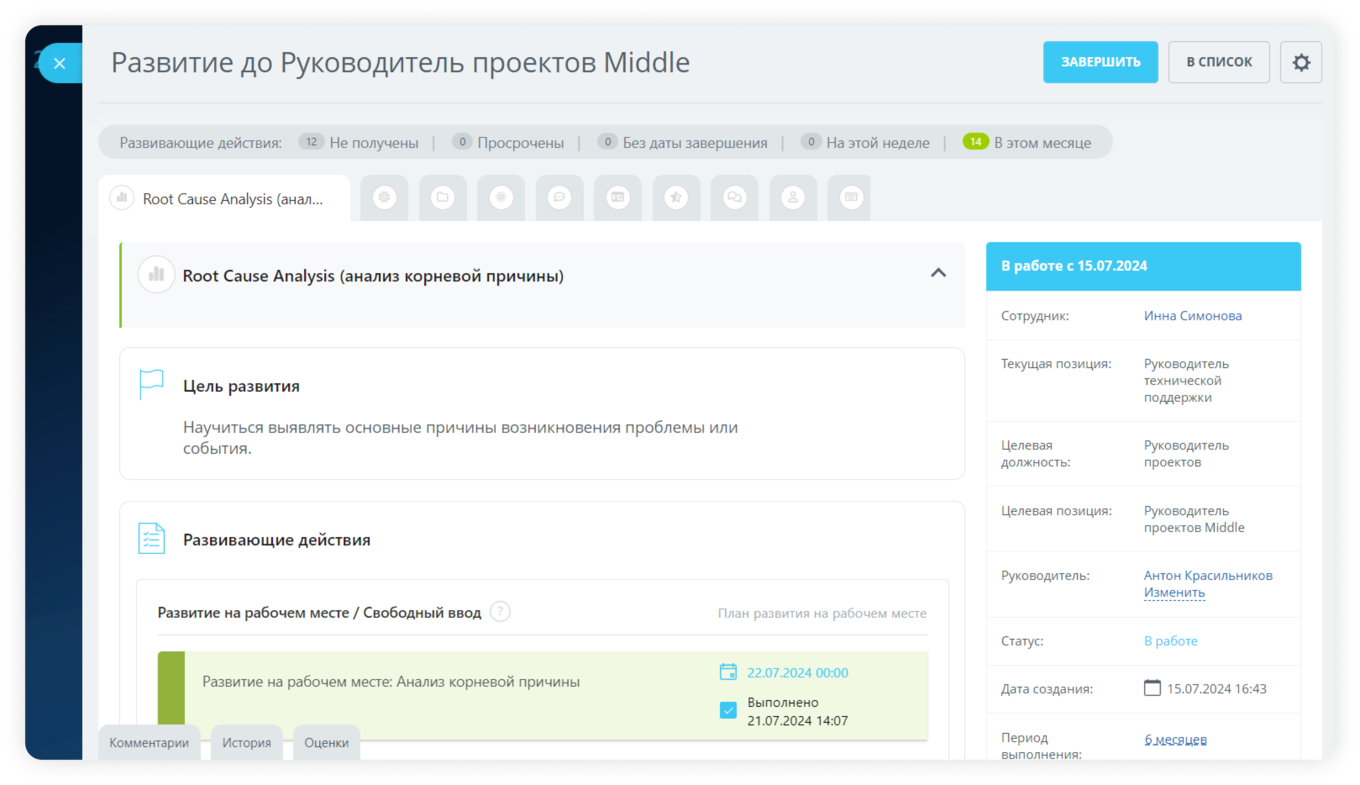Screen dimensions: 1360x785
Task: Open the atom icon tab
Action: pyautogui.click(x=501, y=198)
